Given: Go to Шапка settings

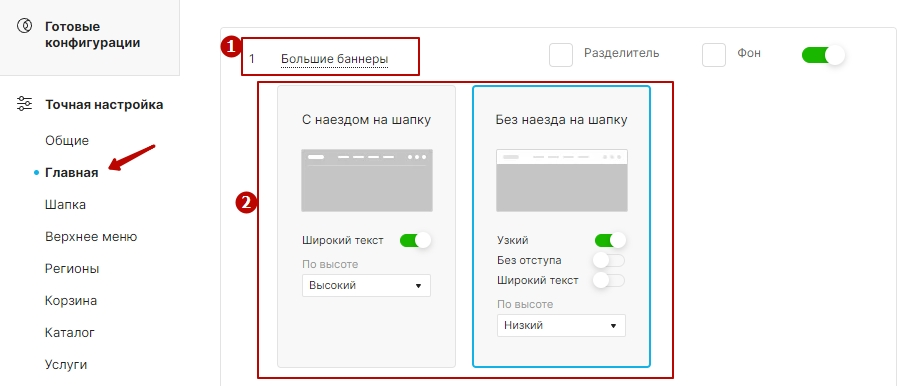Looking at the screenshot, I should pyautogui.click(x=66, y=204).
